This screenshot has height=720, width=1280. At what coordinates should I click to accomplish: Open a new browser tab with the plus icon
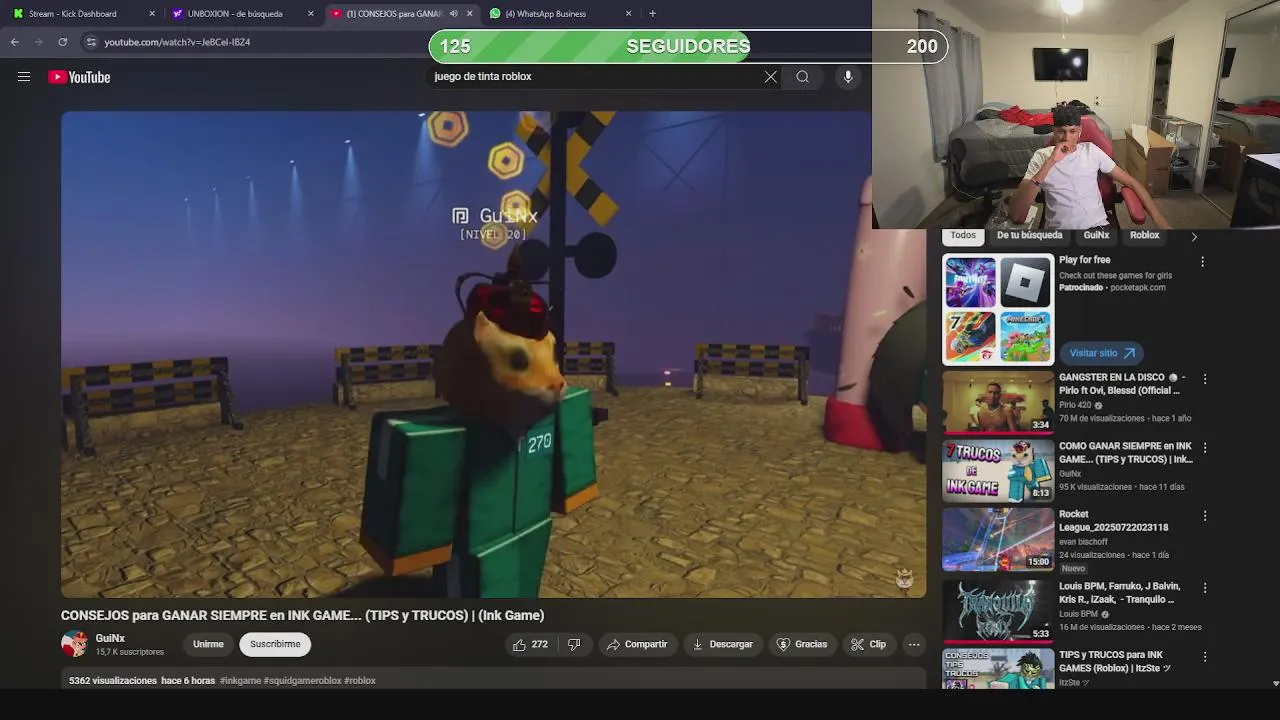click(652, 14)
